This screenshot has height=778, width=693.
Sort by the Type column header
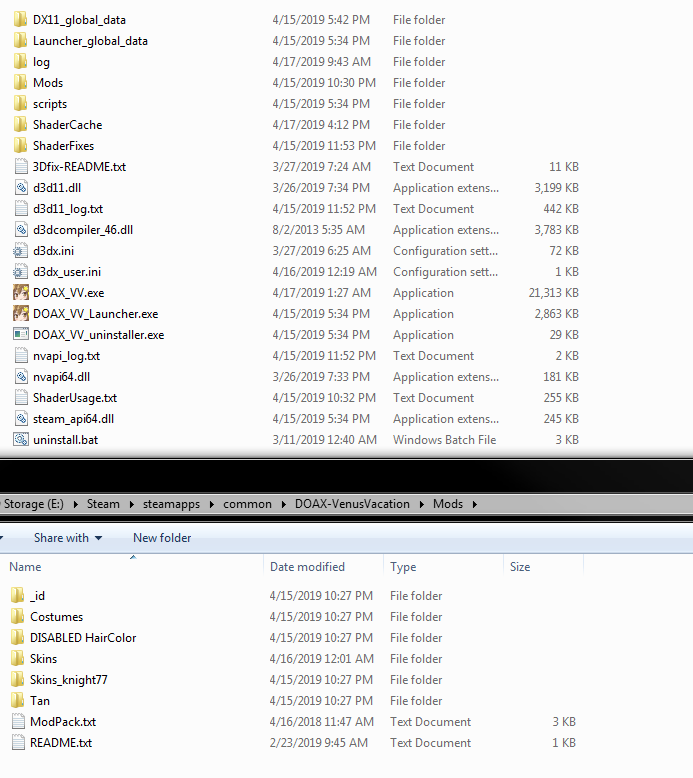443,567
